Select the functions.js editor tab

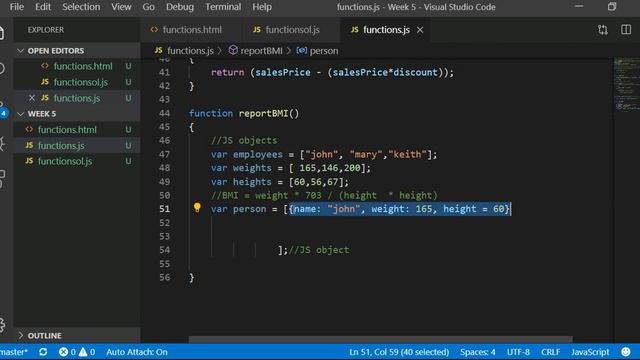click(386, 30)
